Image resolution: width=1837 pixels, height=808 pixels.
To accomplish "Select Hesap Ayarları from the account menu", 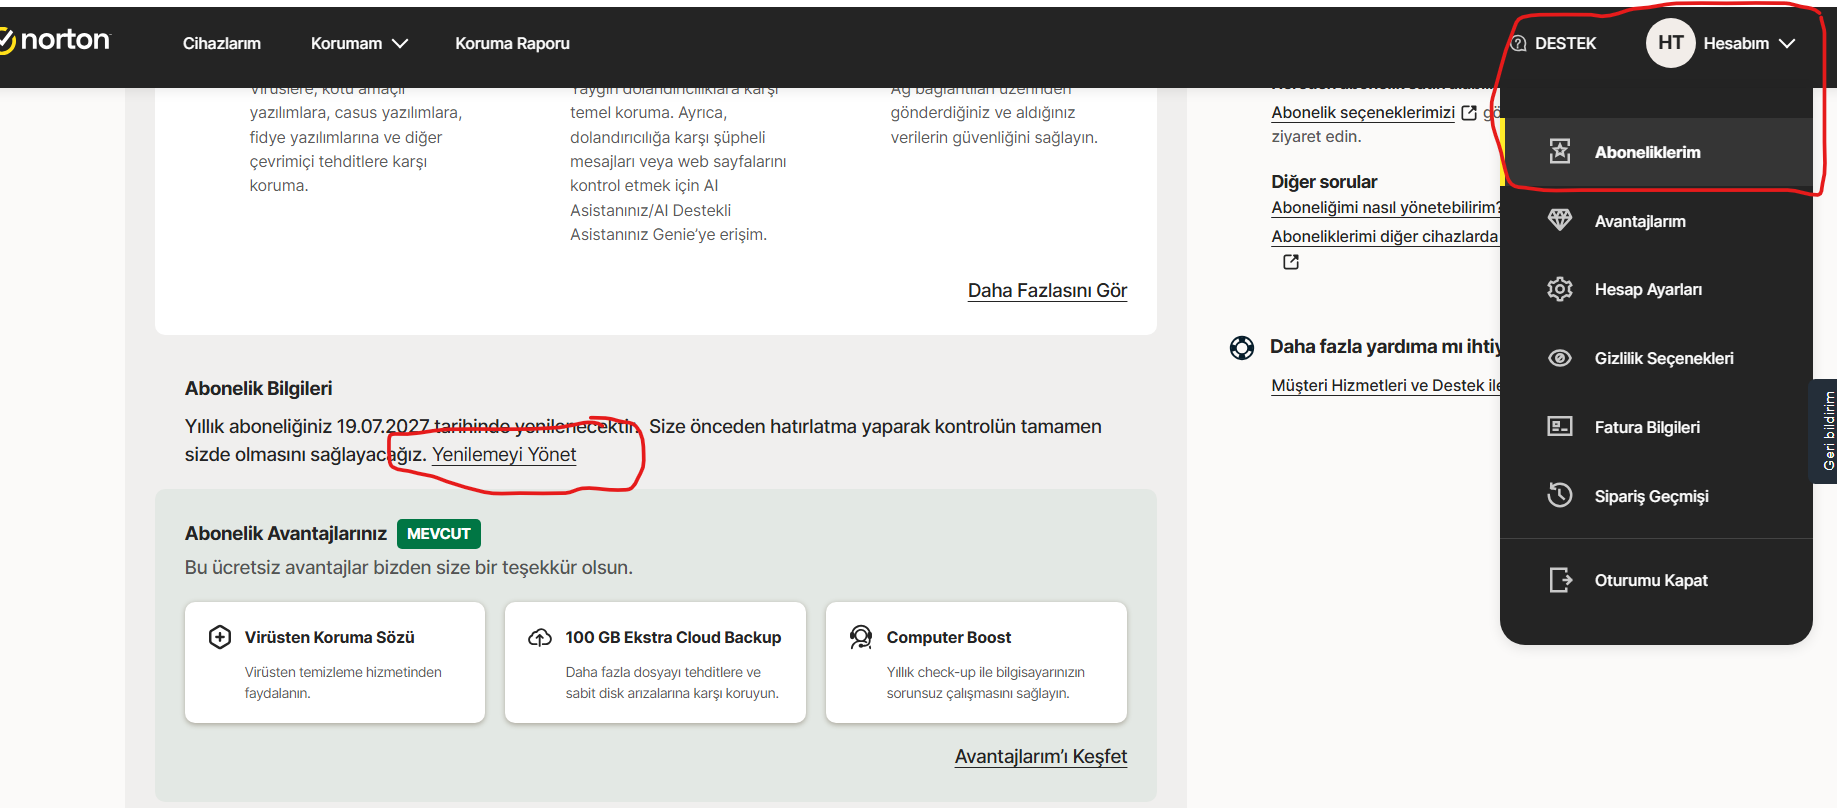I will coord(1656,290).
